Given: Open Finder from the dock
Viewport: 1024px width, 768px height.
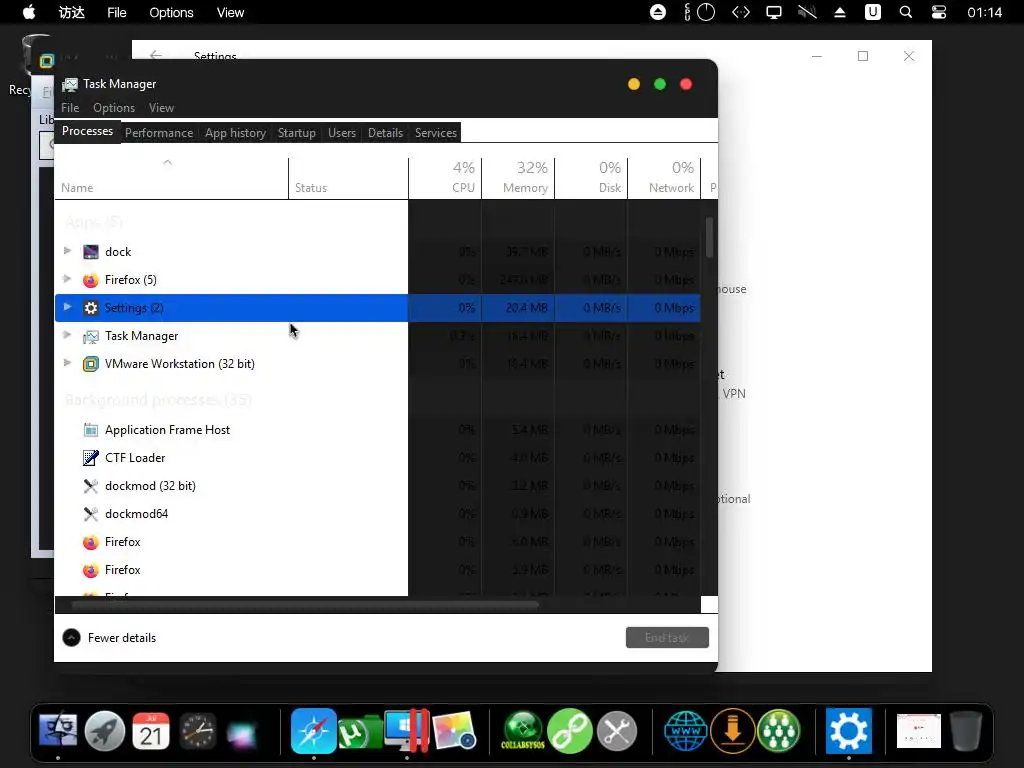Looking at the screenshot, I should click(x=58, y=731).
